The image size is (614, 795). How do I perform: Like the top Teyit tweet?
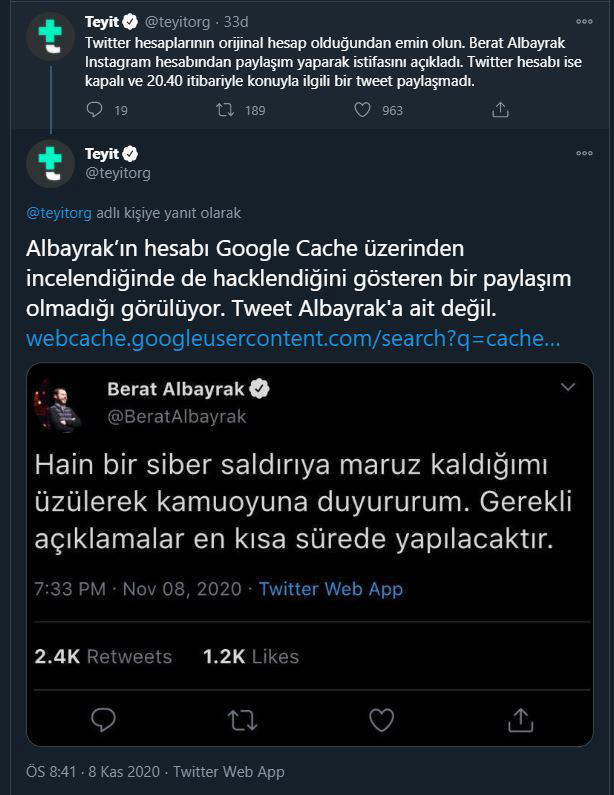point(363,110)
